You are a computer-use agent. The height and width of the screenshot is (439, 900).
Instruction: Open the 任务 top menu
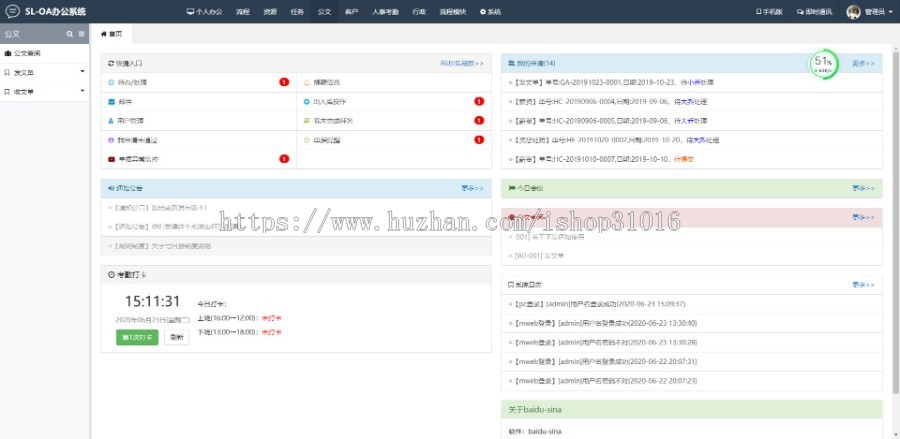point(297,11)
